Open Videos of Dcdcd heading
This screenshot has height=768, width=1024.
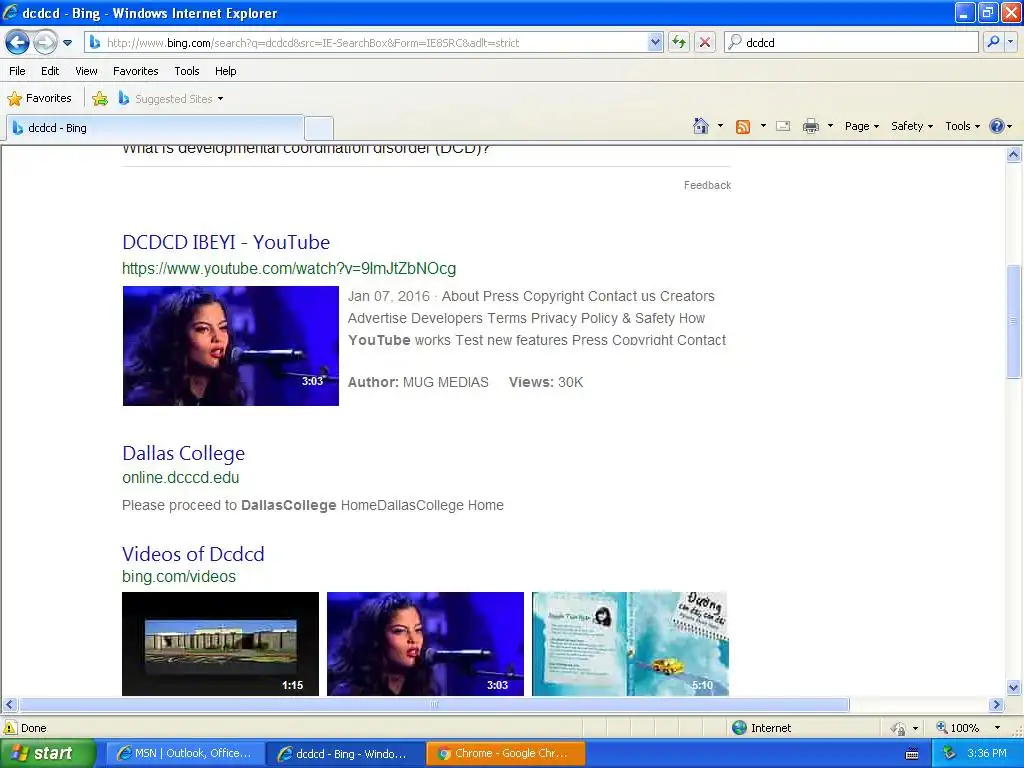pos(193,554)
